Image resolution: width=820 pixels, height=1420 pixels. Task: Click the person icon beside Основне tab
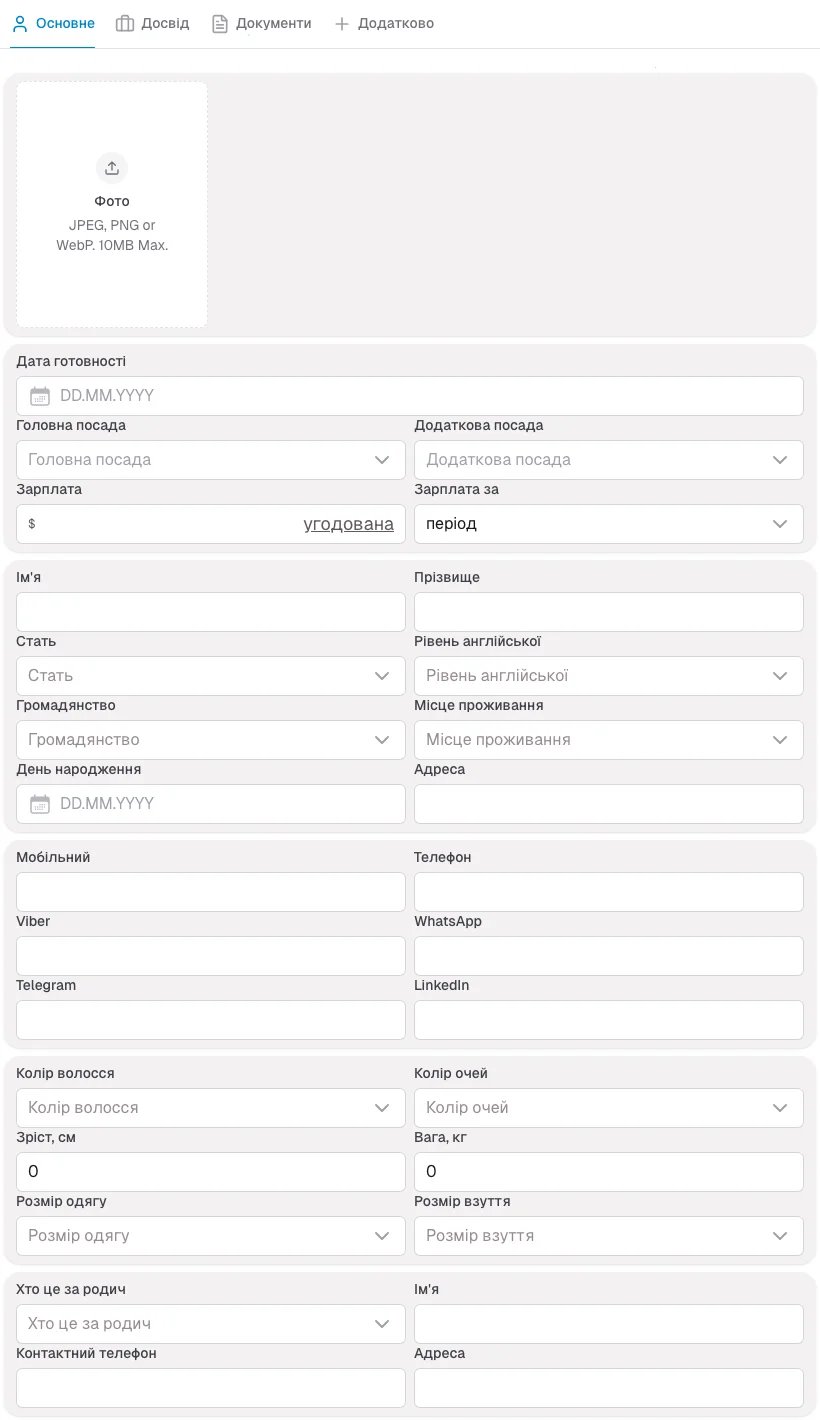coord(20,23)
